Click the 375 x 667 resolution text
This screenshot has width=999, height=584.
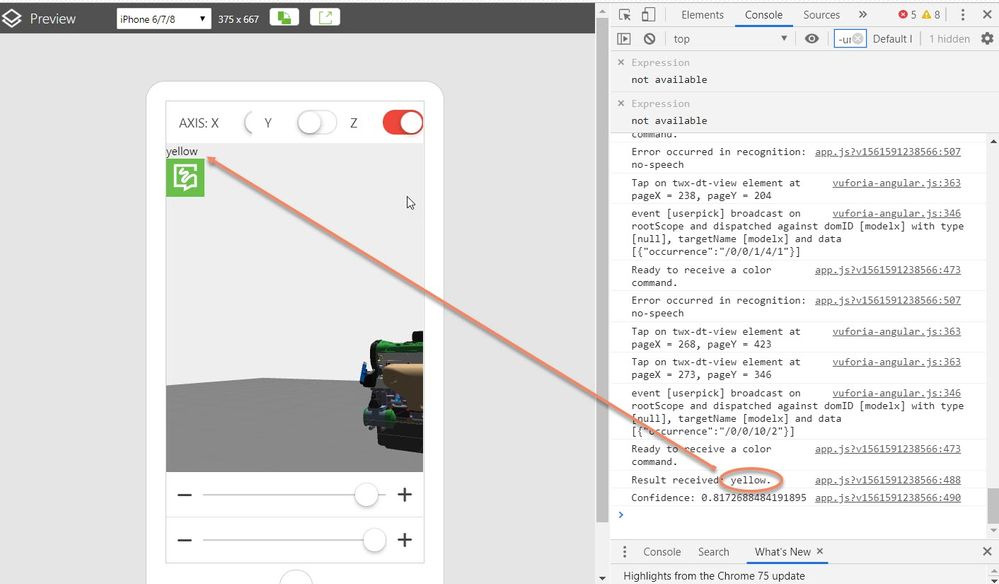(x=238, y=19)
